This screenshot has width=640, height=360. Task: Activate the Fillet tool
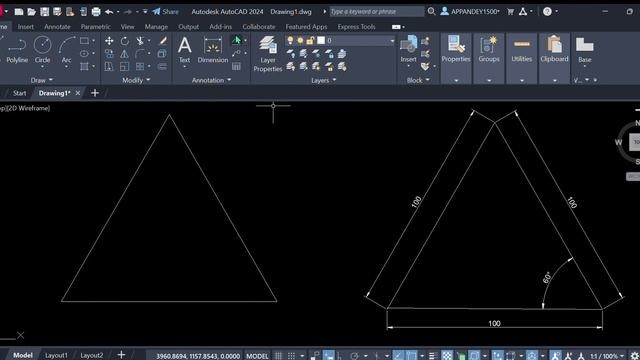[140, 53]
